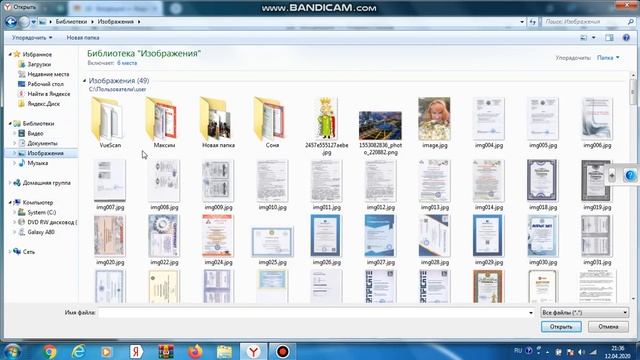Select Загрузки in the sidebar
640x360 pixels.
[39, 64]
